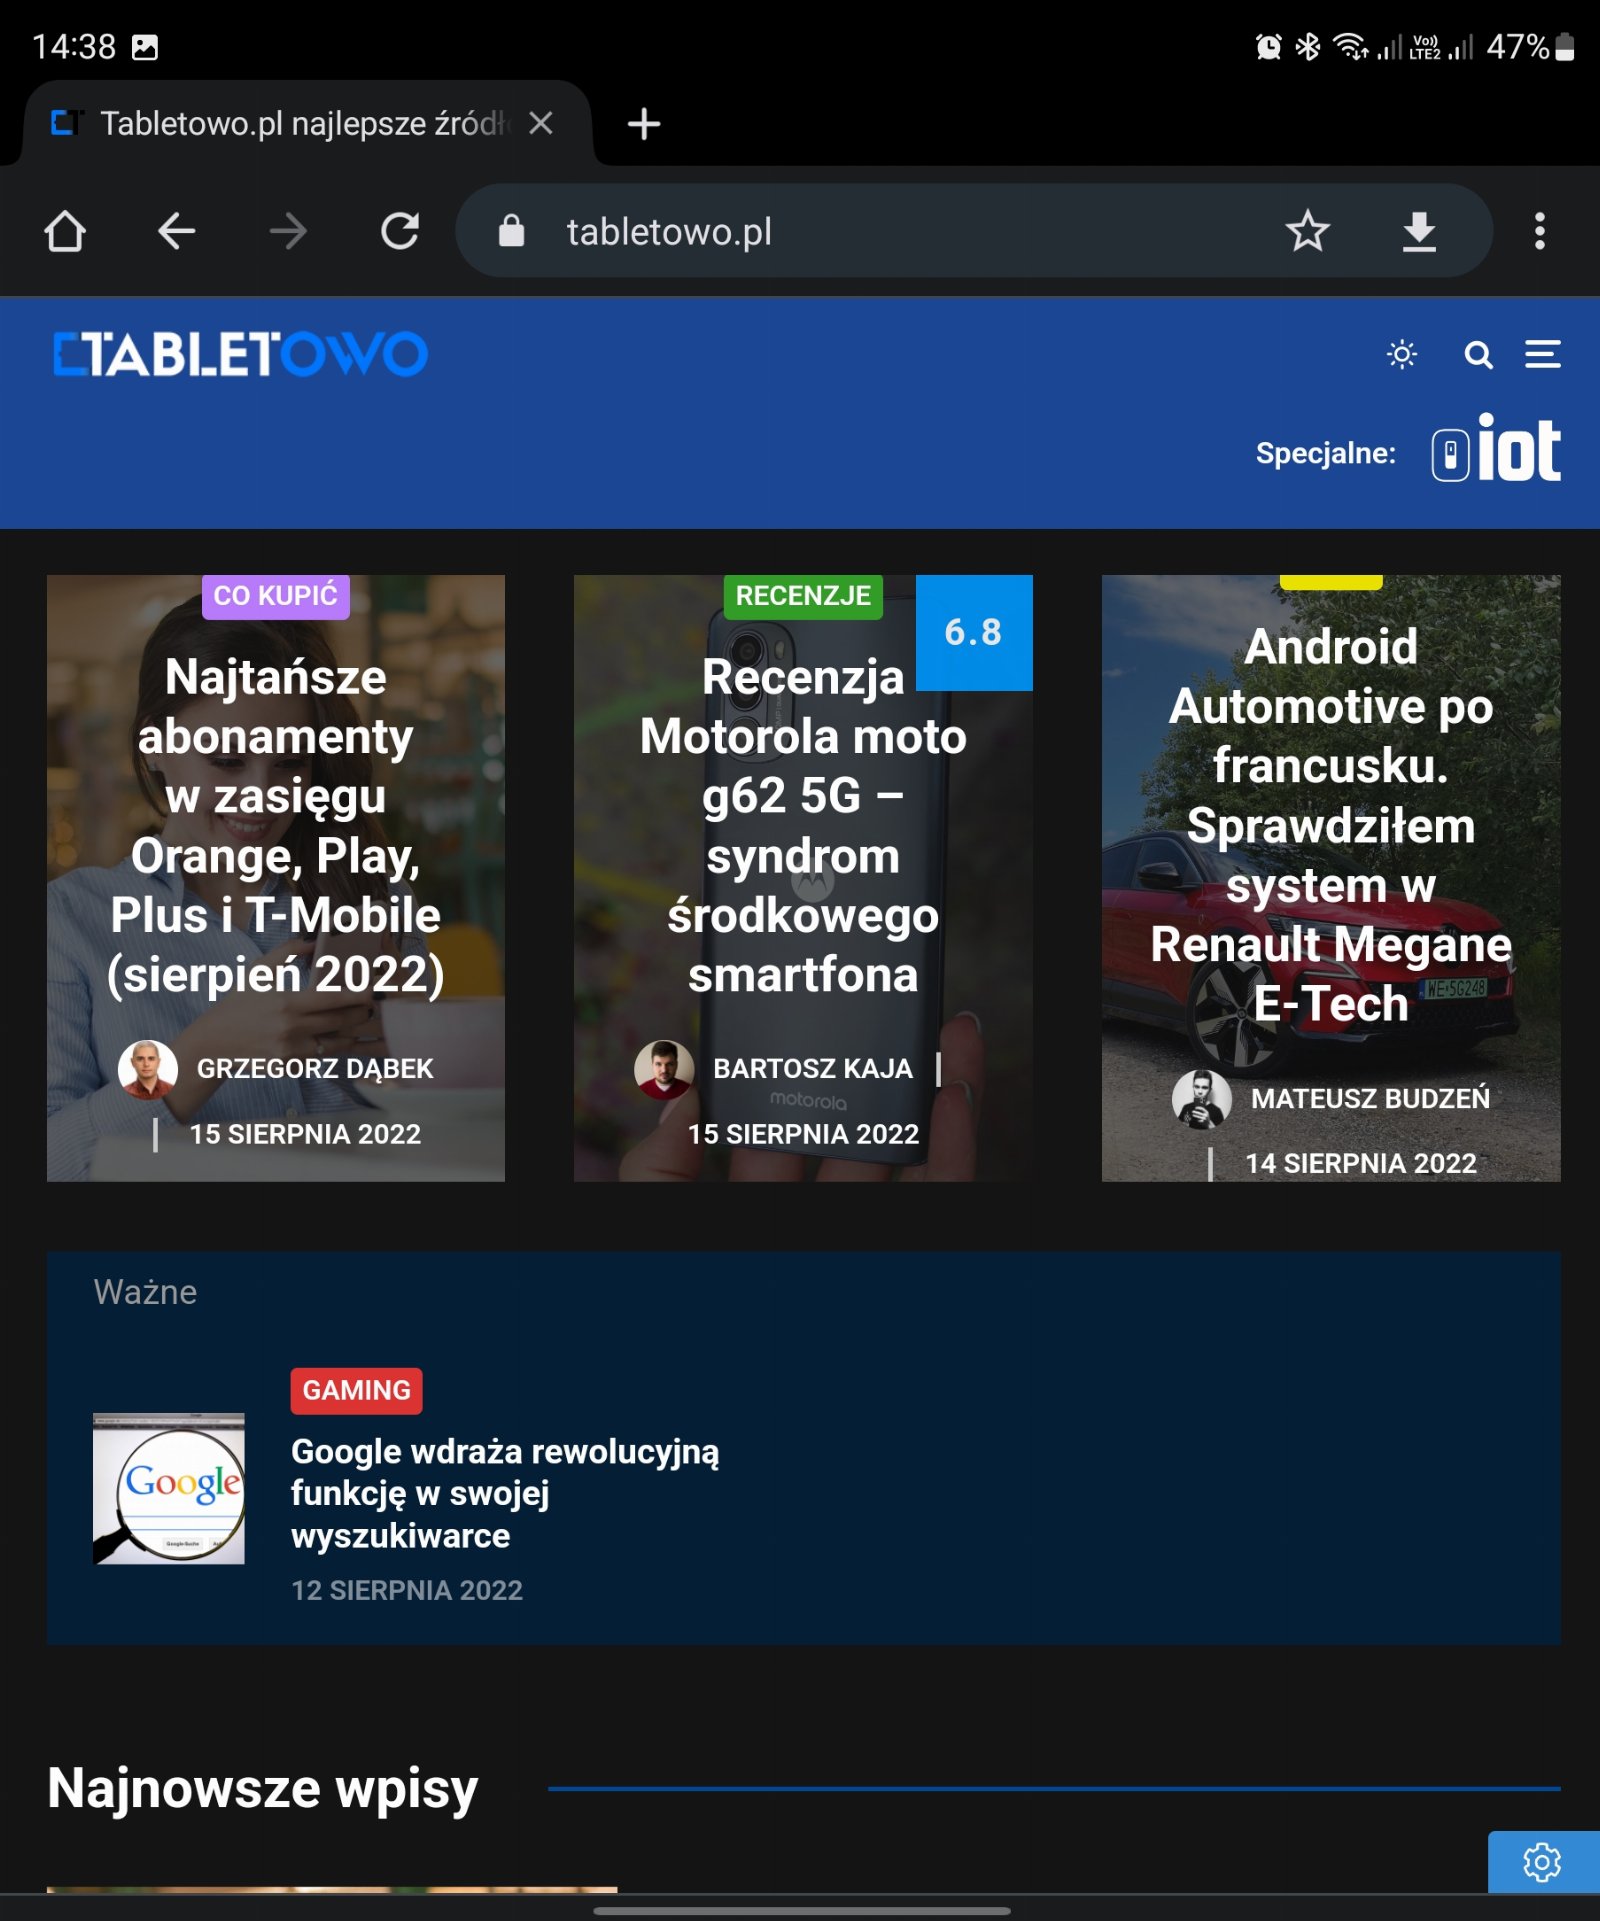The height and width of the screenshot is (1921, 1600).
Task: Tap the RECENZJE category tag
Action: (x=803, y=596)
